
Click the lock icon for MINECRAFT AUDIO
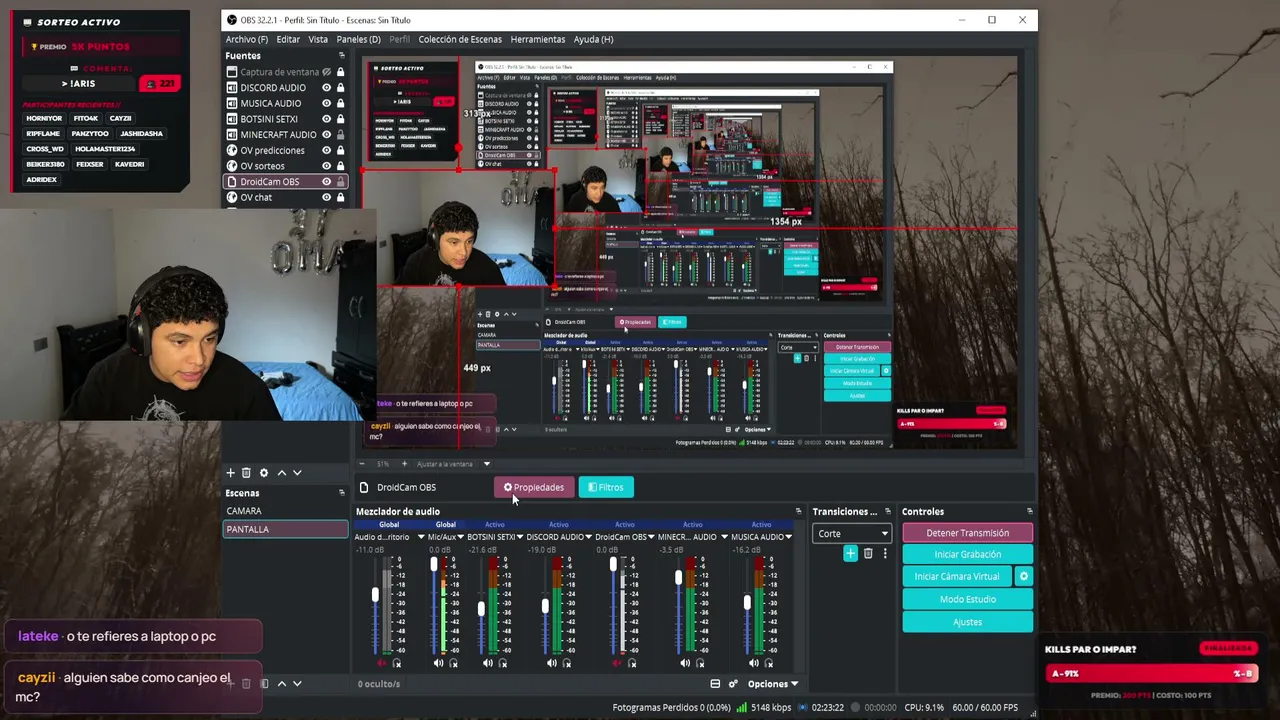click(340, 135)
